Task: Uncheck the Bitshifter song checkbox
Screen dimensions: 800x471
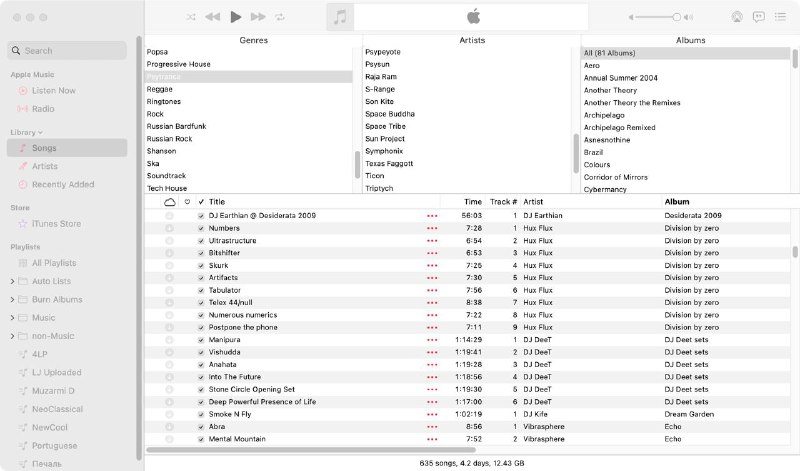Action: (201, 253)
